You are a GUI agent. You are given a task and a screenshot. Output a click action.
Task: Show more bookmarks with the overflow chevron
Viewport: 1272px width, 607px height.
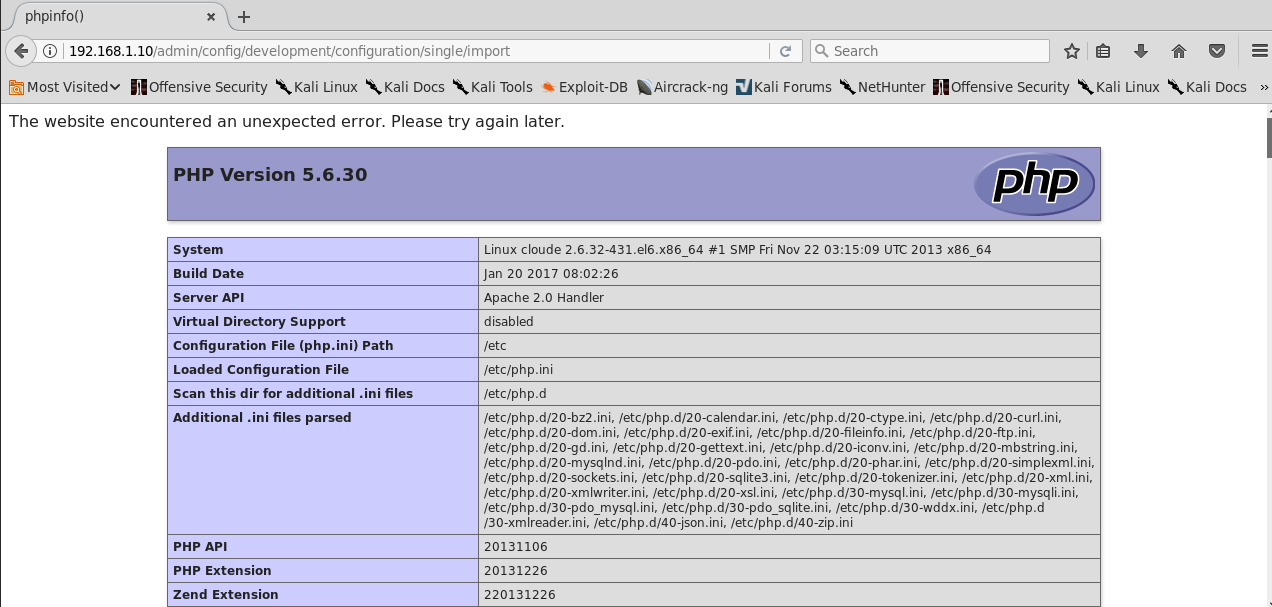click(1263, 87)
